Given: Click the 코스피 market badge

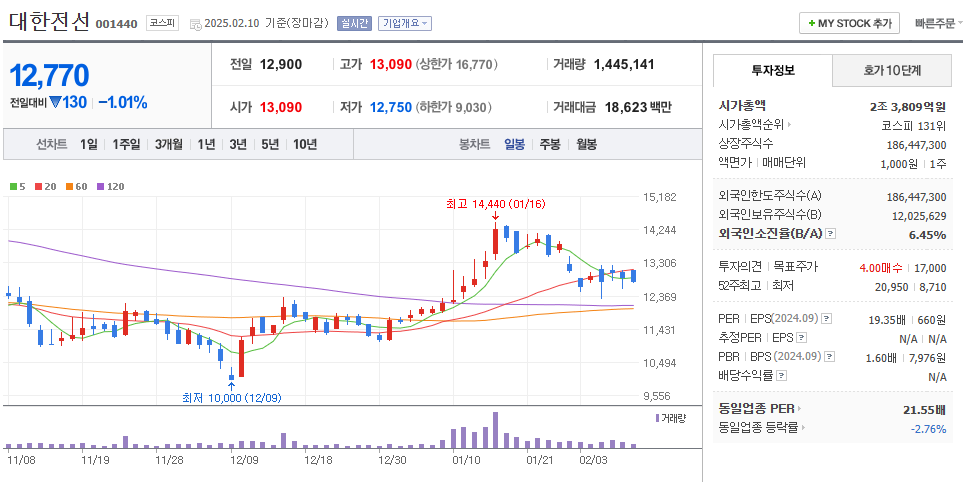Looking at the screenshot, I should (x=162, y=24).
